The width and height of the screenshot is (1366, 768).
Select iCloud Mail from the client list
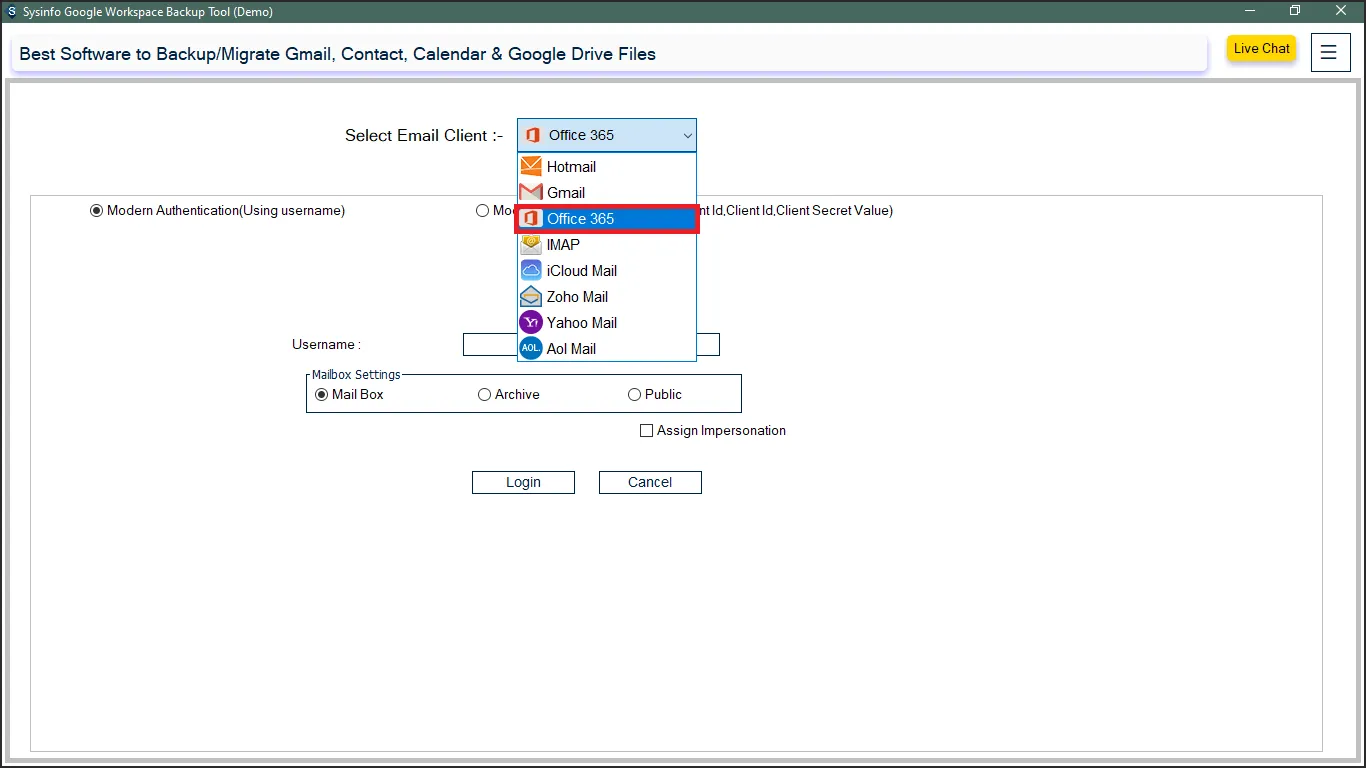[607, 271]
